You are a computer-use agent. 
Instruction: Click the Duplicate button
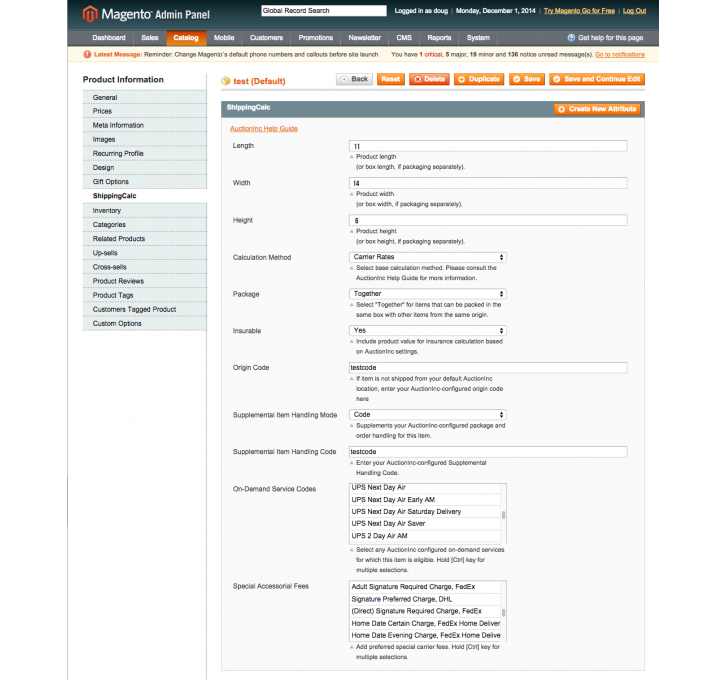479,80
